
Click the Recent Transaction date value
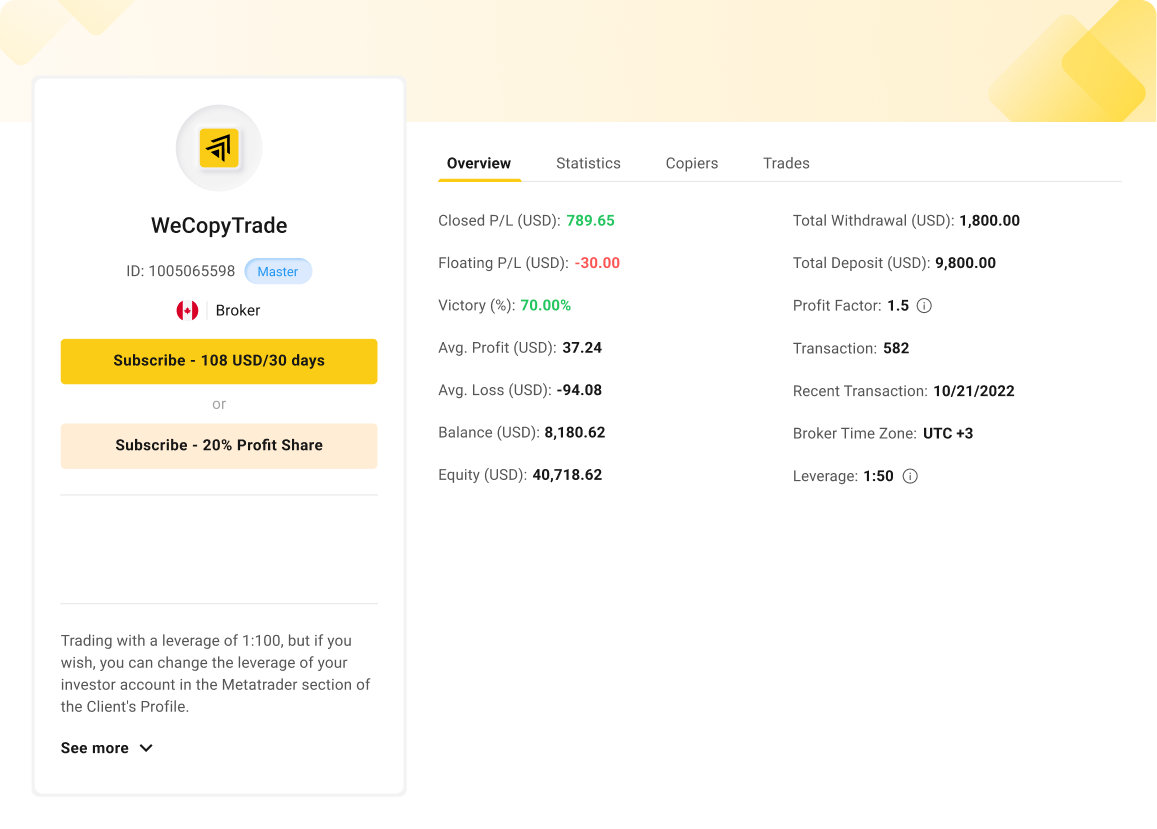(x=974, y=390)
